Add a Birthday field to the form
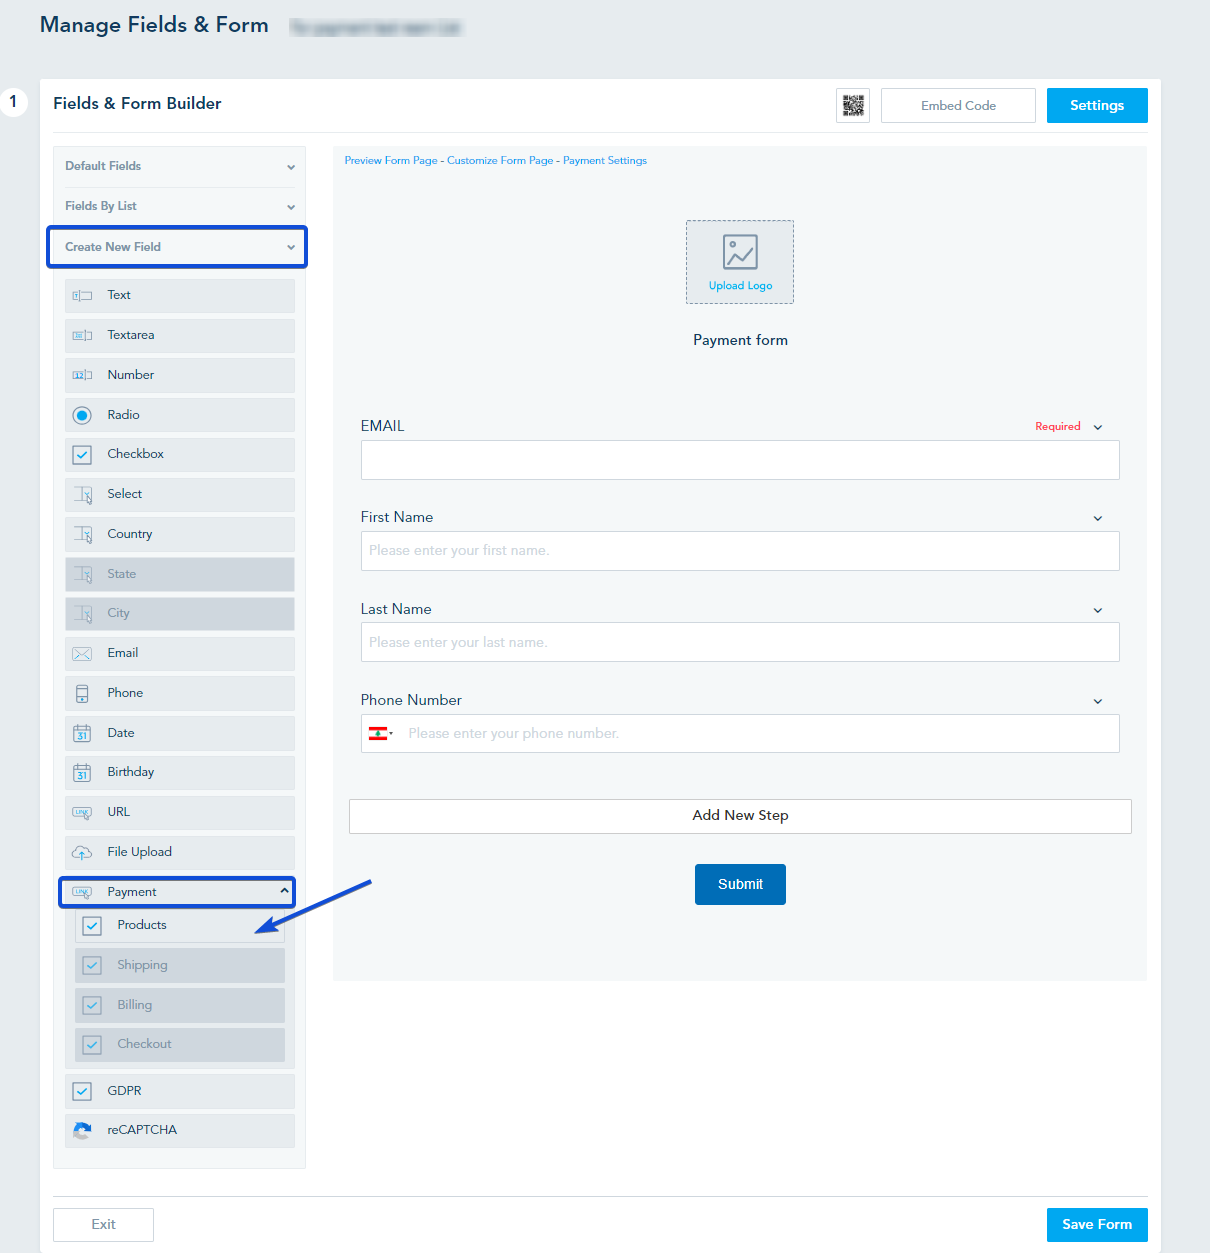This screenshot has width=1210, height=1253. tap(180, 772)
